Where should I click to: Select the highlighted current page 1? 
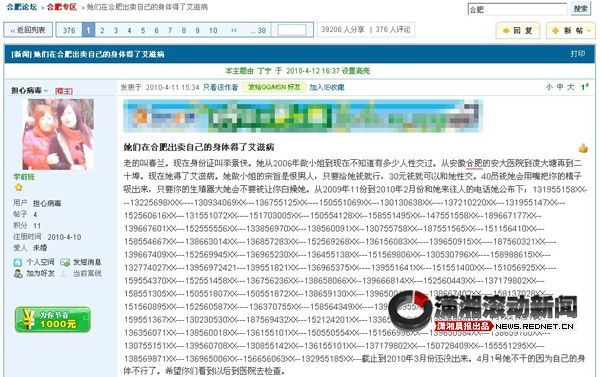[x=88, y=30]
